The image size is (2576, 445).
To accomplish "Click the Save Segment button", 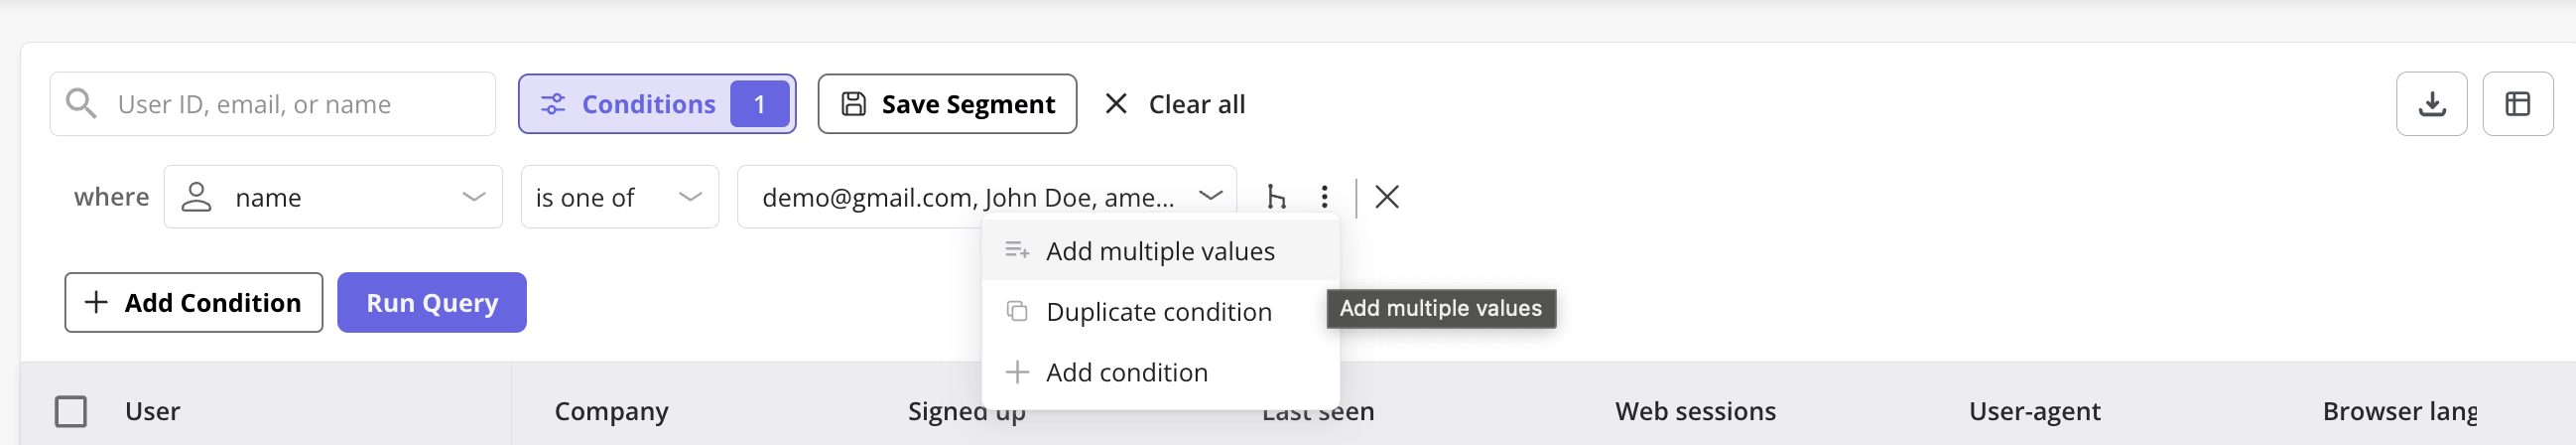I will coord(947,104).
